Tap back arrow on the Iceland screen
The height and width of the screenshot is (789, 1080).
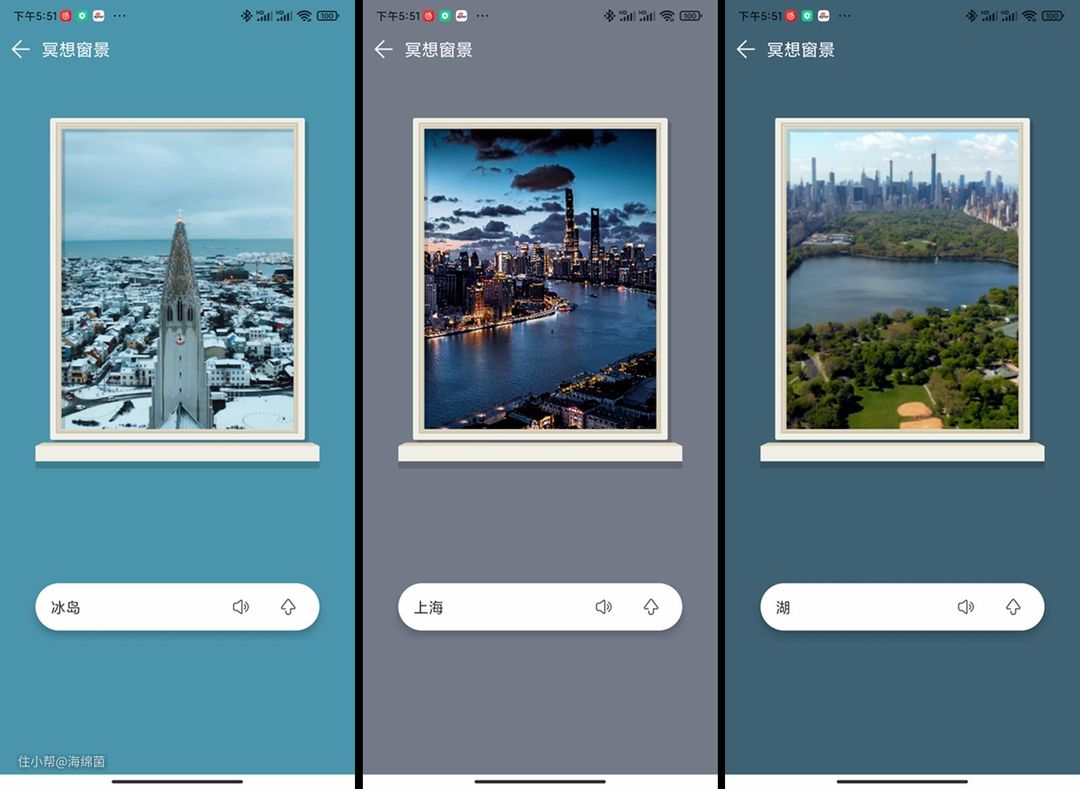coord(21,50)
